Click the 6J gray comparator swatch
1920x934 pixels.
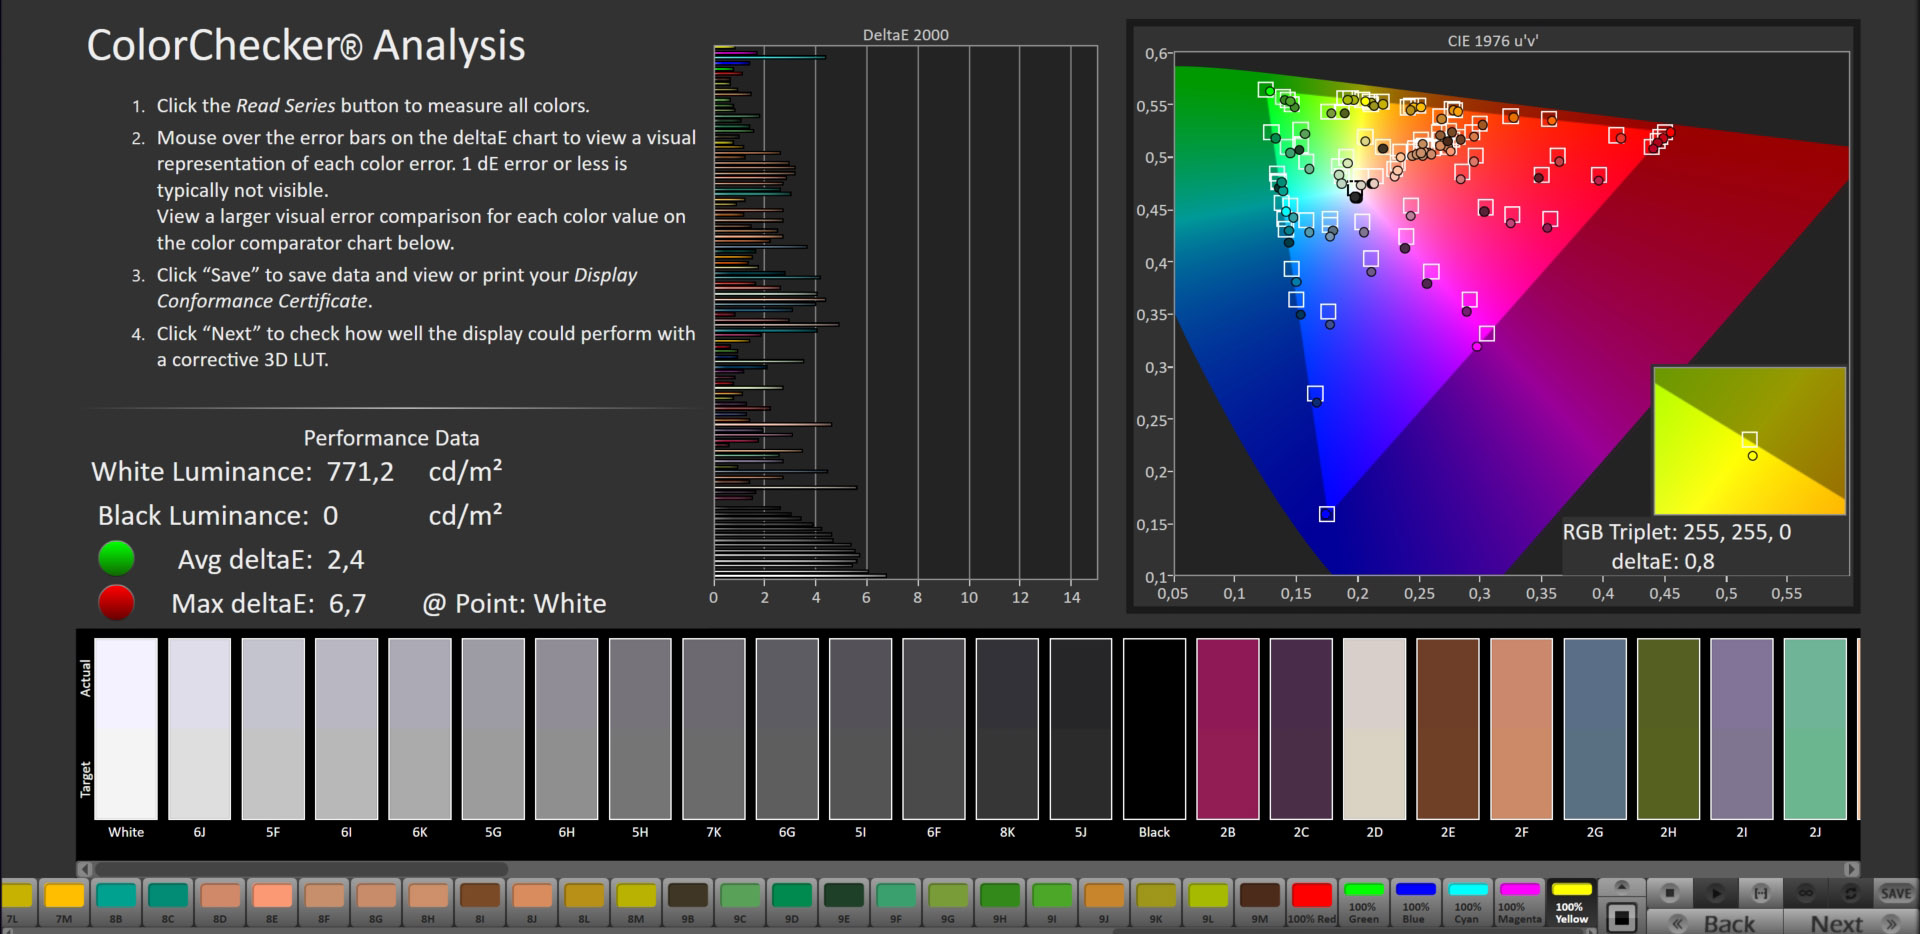199,729
